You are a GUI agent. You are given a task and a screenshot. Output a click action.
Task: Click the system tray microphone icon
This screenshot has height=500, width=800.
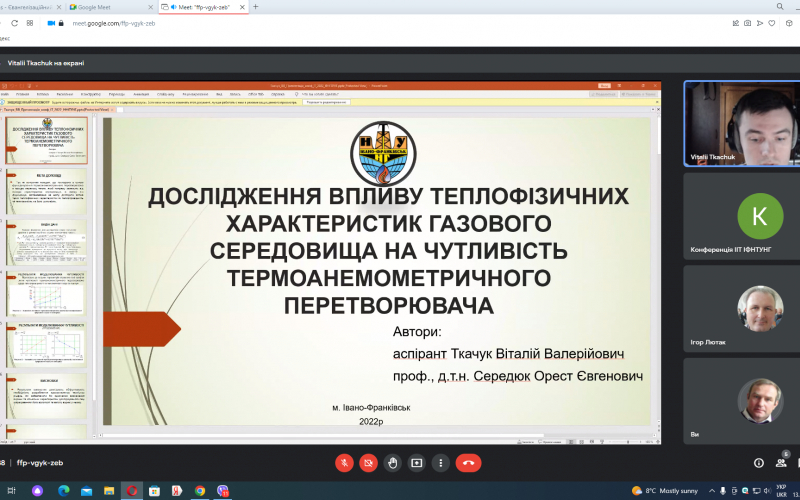pyautogui.click(x=723, y=491)
